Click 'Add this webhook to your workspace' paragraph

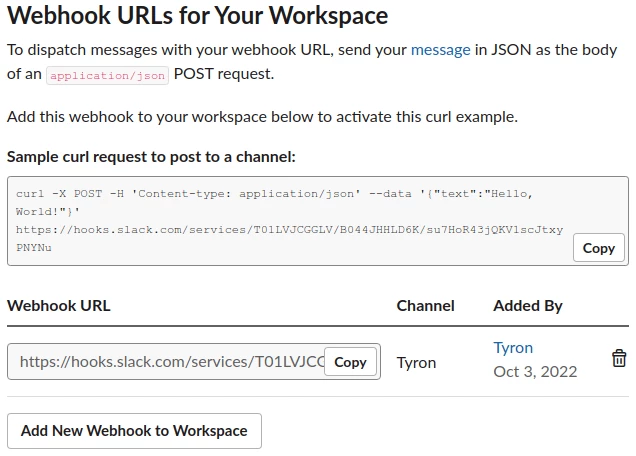coord(262,117)
